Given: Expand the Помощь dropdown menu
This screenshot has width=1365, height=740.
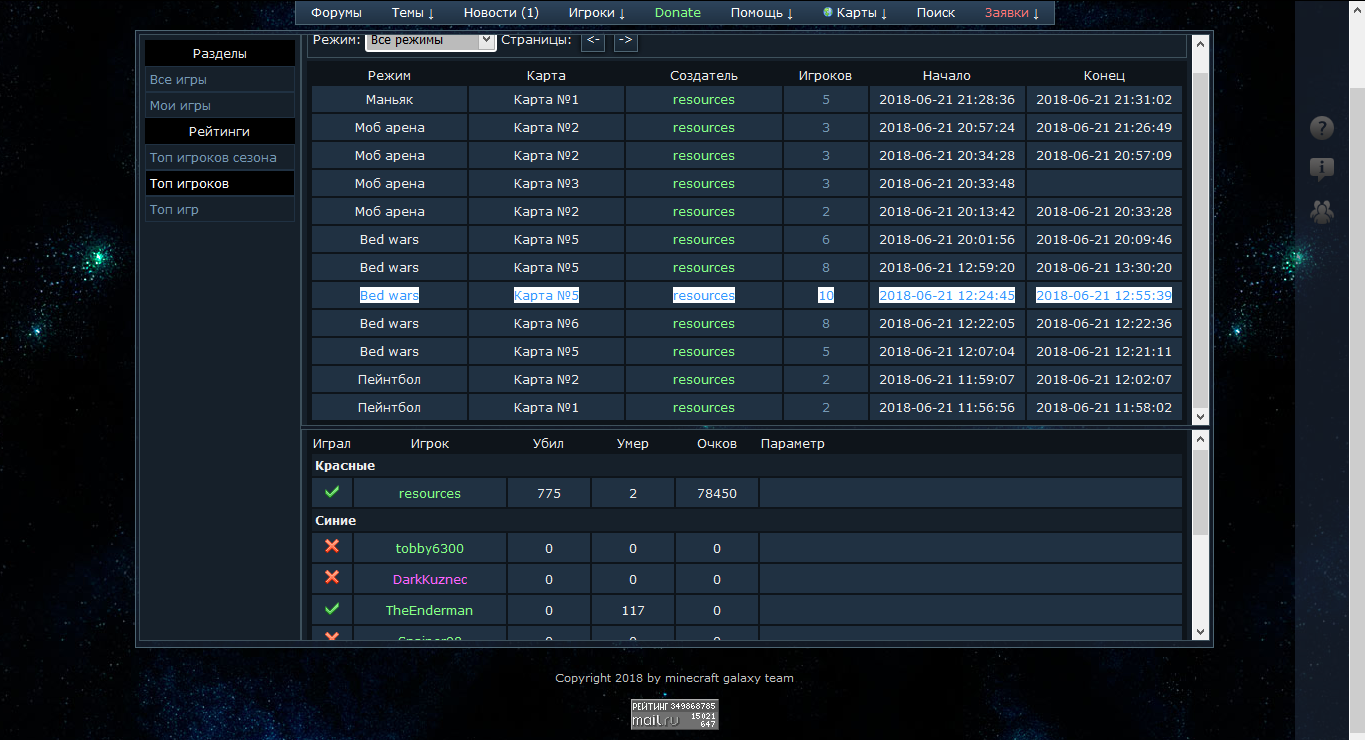Looking at the screenshot, I should 761,13.
